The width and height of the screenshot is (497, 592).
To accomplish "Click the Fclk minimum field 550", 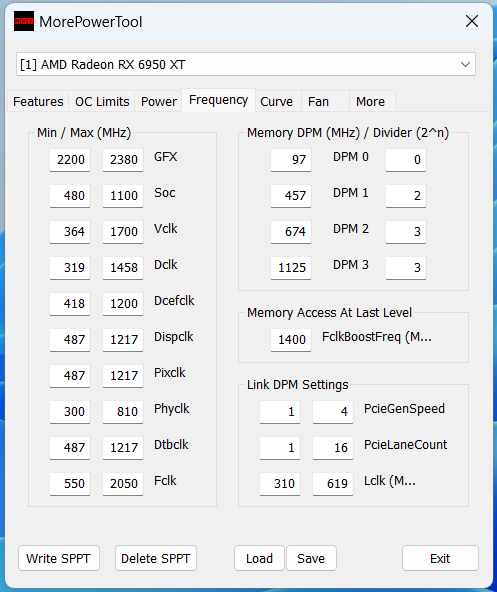I will (70, 484).
